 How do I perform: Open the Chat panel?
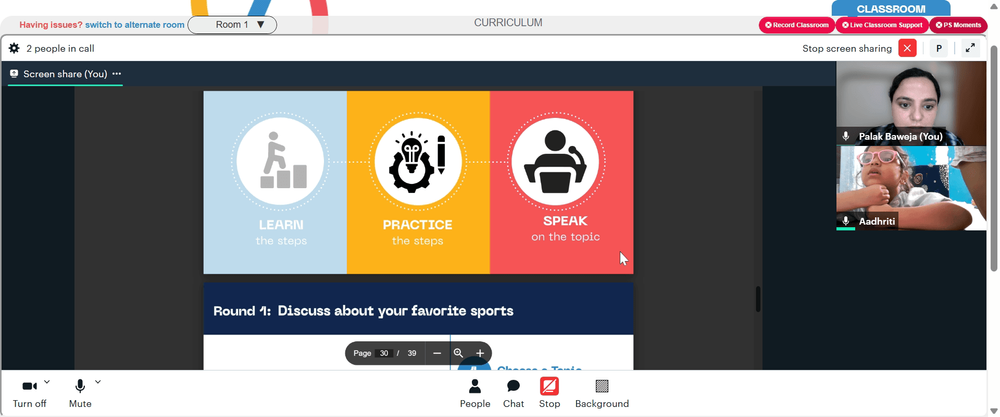(513, 393)
